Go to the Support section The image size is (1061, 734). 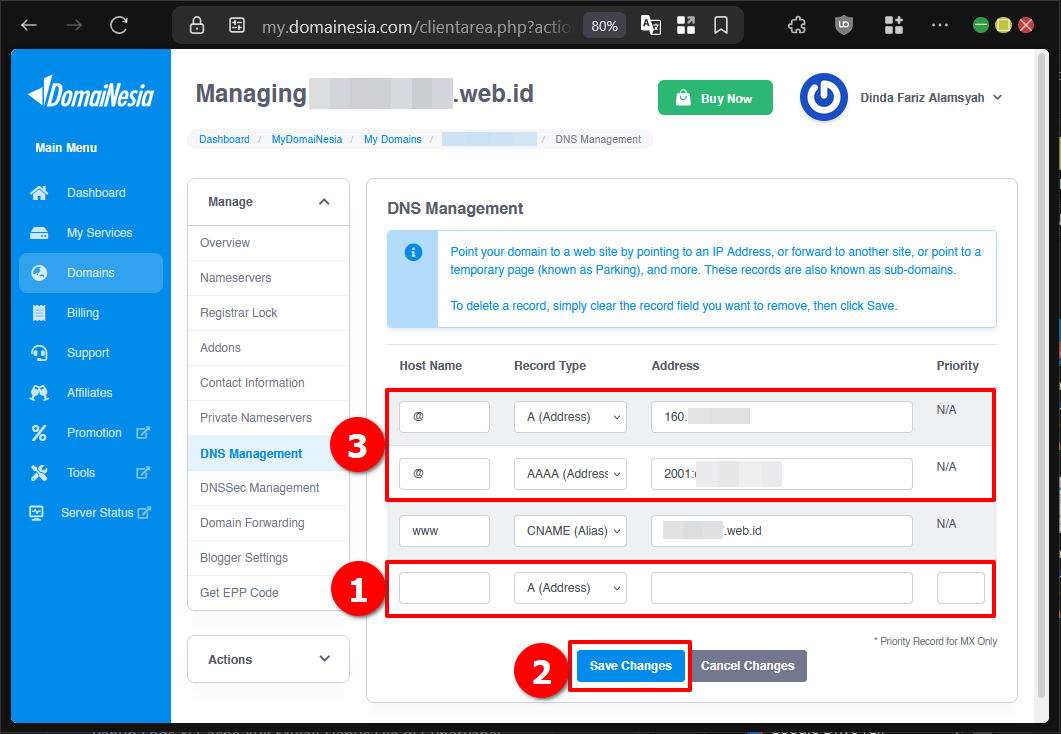click(x=89, y=352)
